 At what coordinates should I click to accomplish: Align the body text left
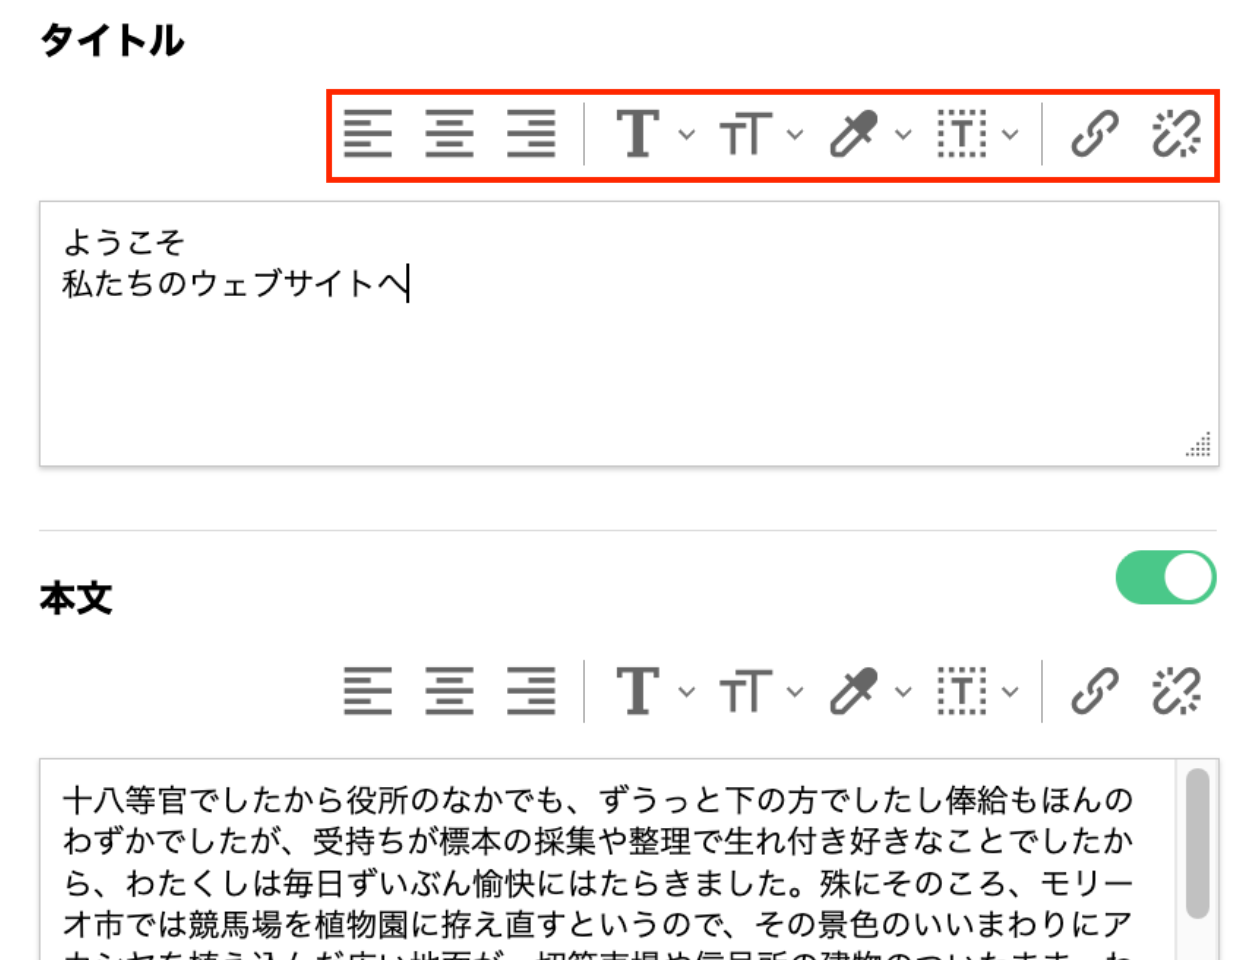click(x=368, y=690)
